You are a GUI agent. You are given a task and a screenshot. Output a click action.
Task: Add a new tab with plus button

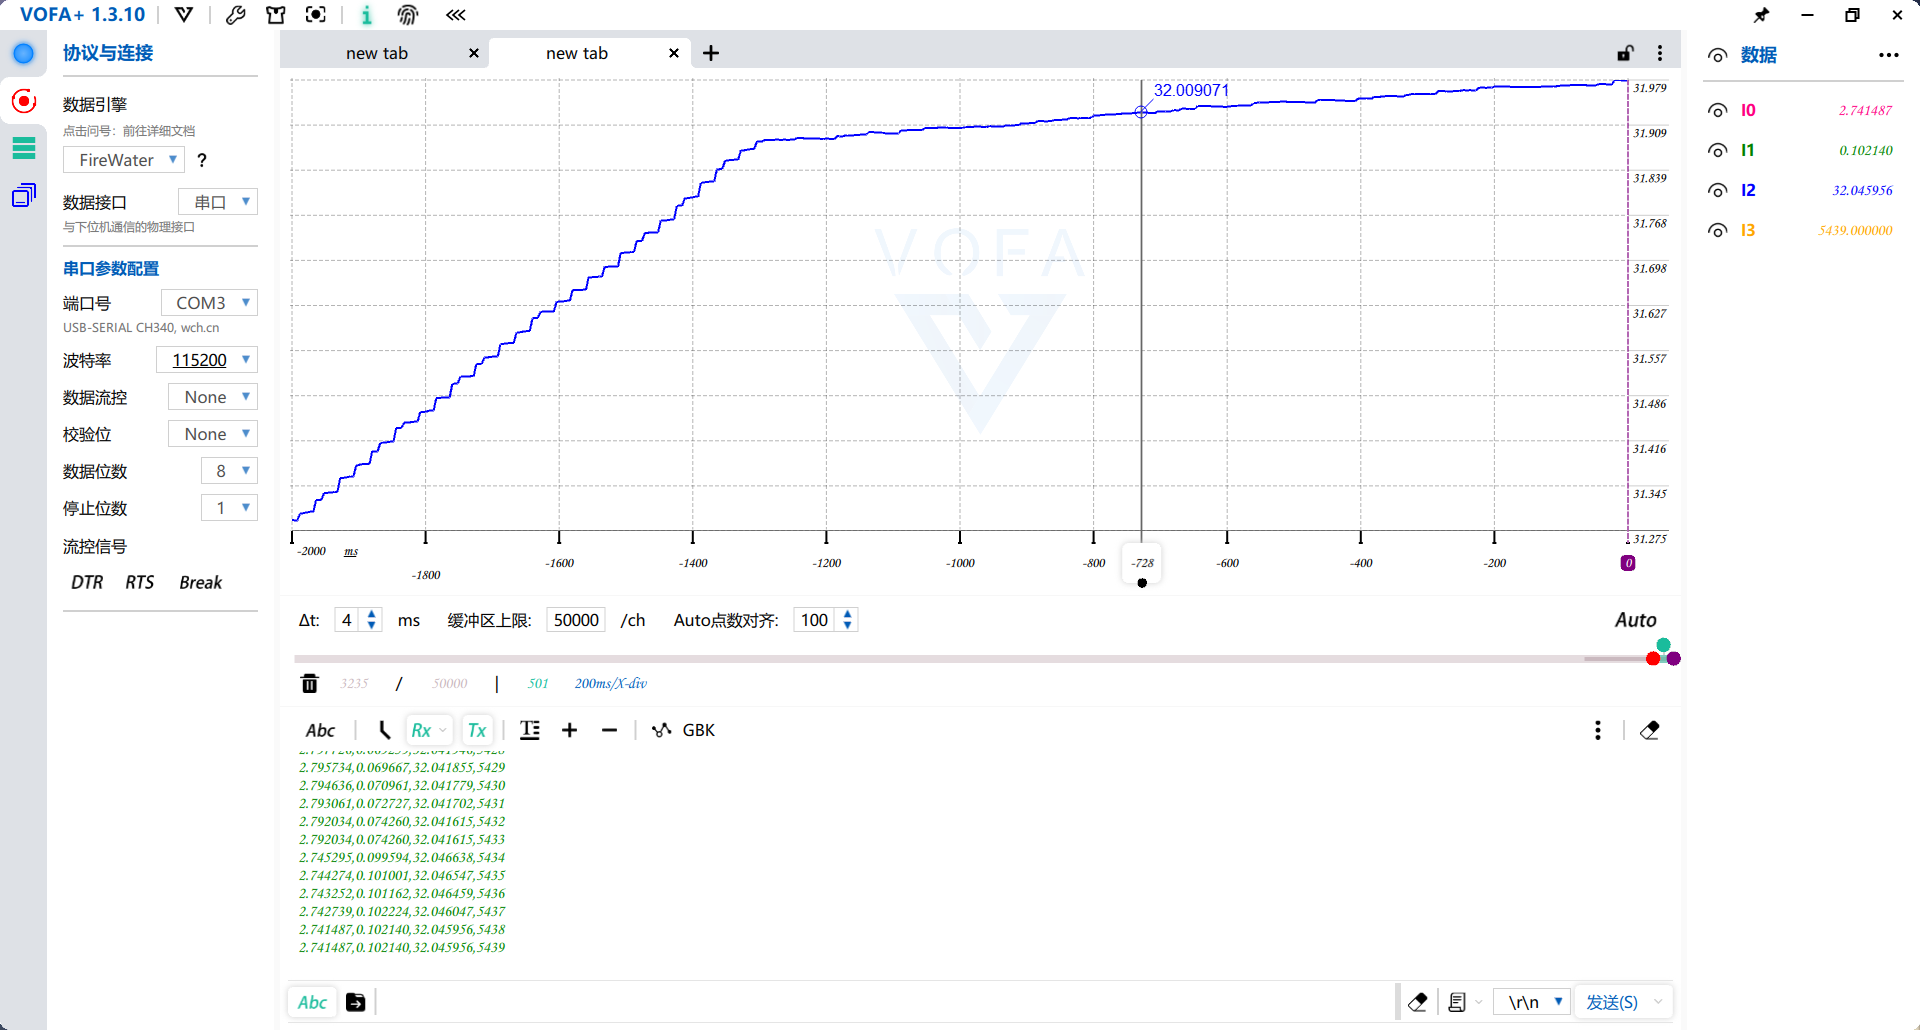pos(711,53)
